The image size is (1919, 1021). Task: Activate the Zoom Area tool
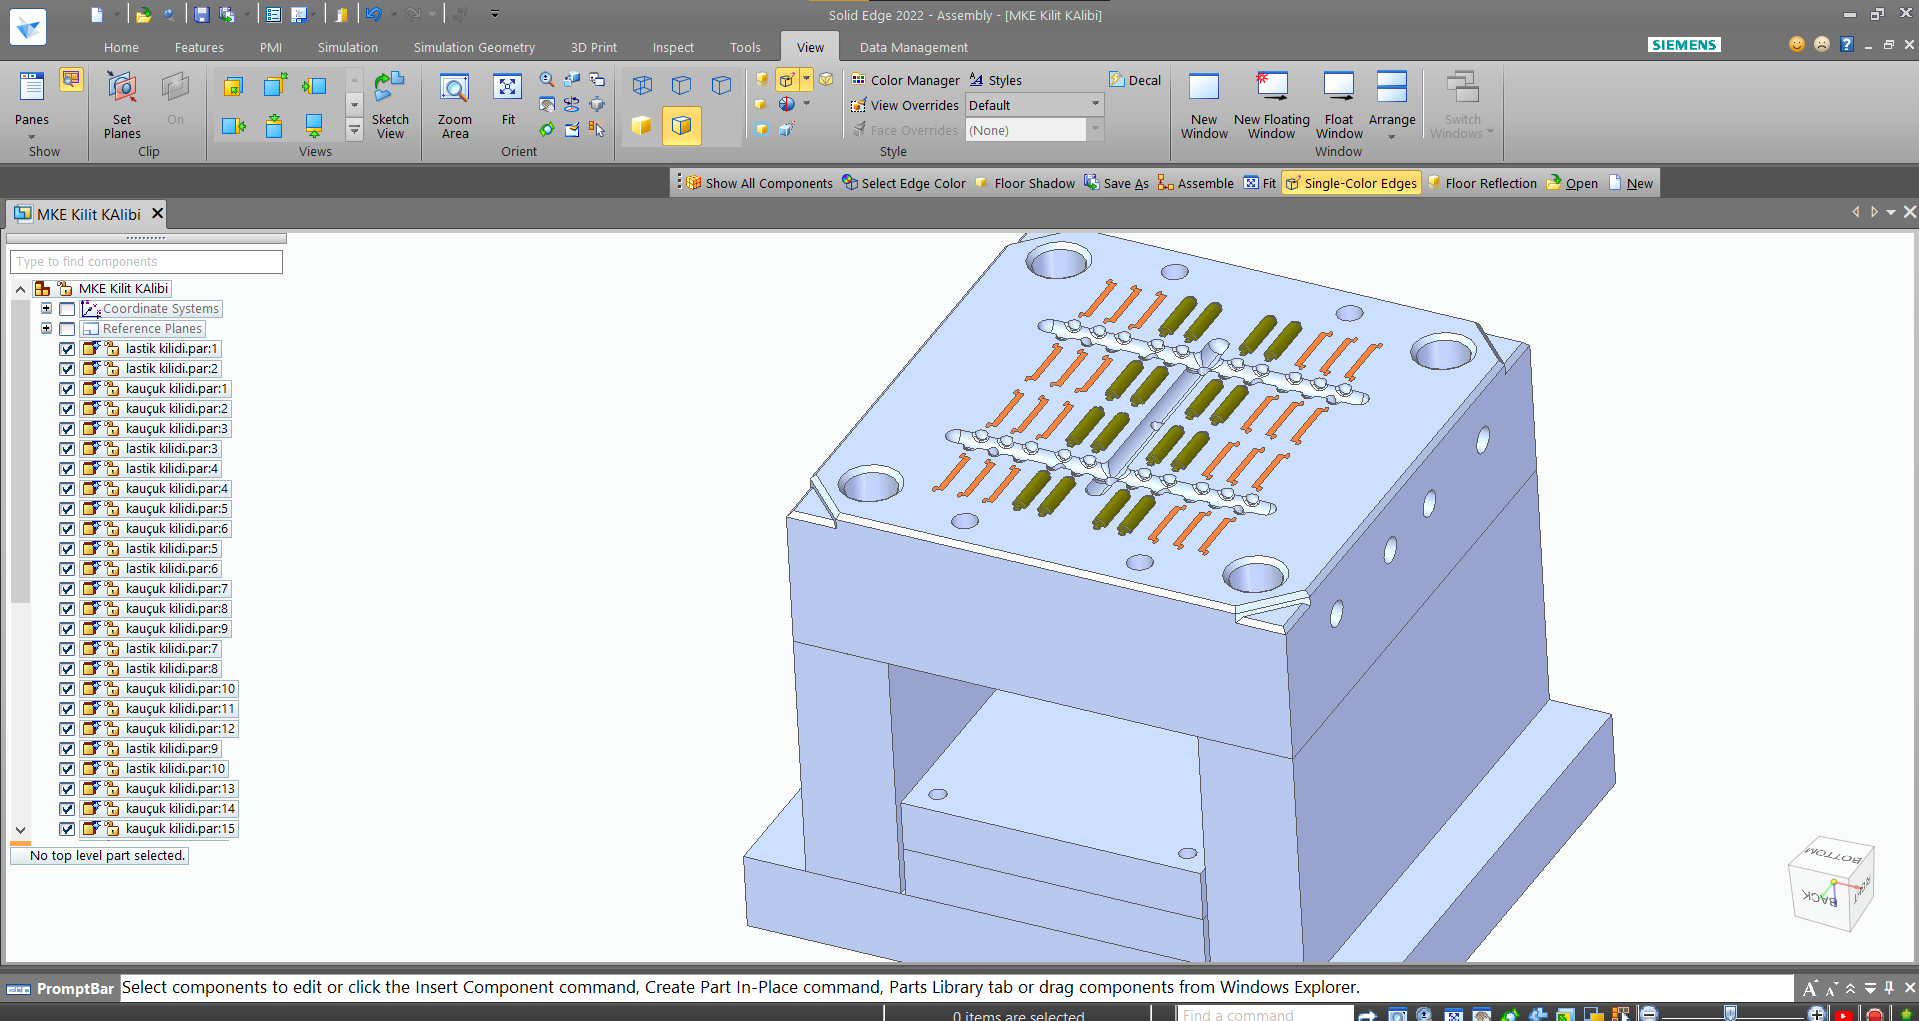(x=455, y=104)
